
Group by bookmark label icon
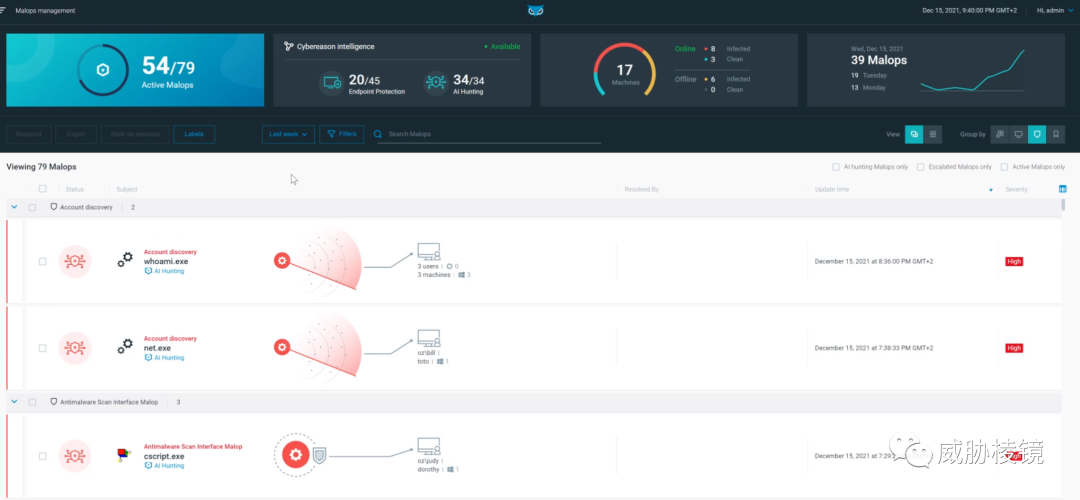(x=1055, y=134)
